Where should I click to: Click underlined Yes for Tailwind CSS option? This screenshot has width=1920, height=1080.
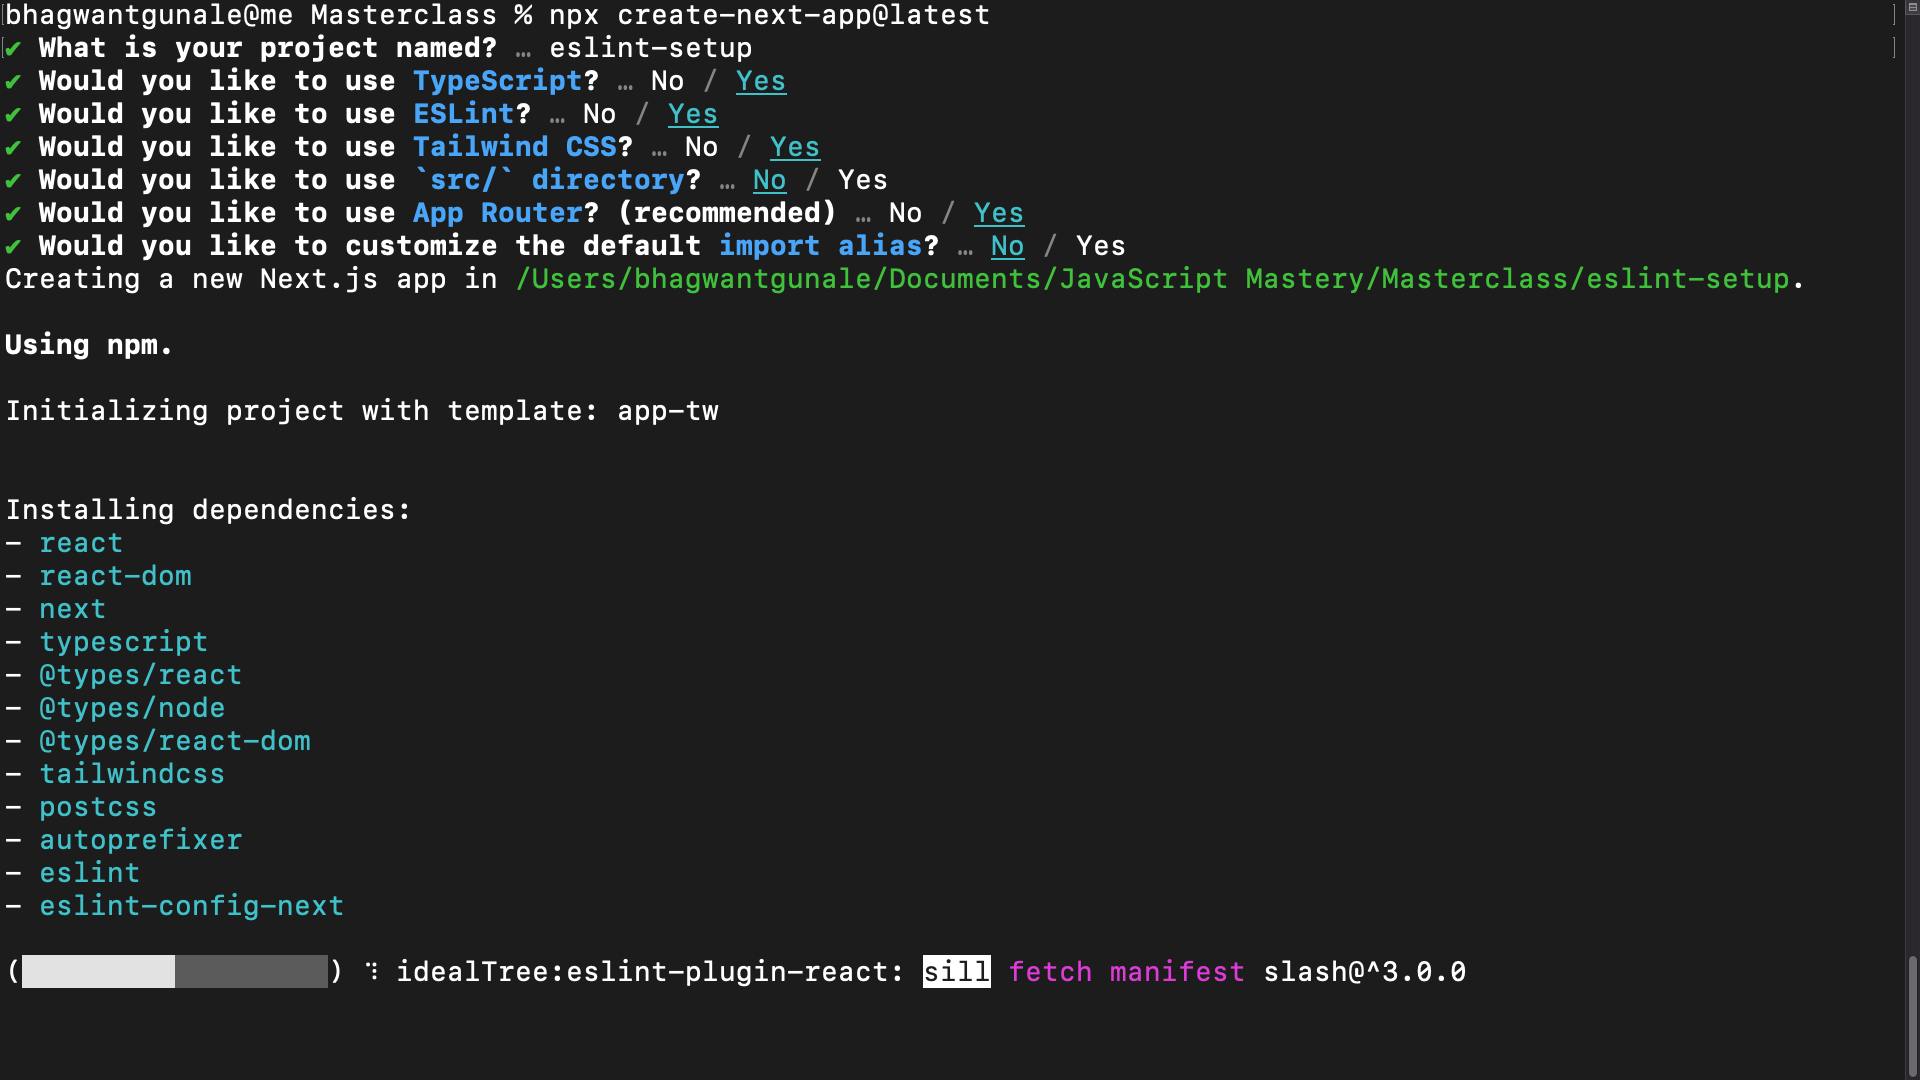coord(794,147)
